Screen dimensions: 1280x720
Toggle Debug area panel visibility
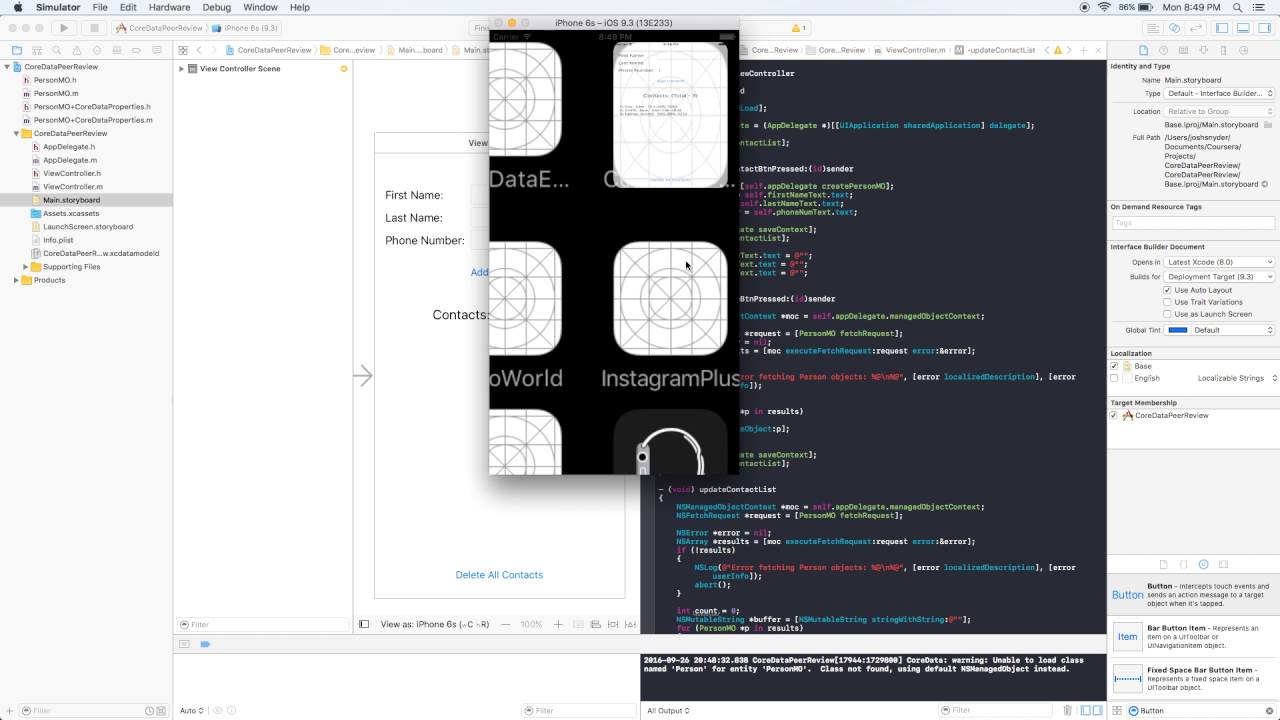point(1242,28)
